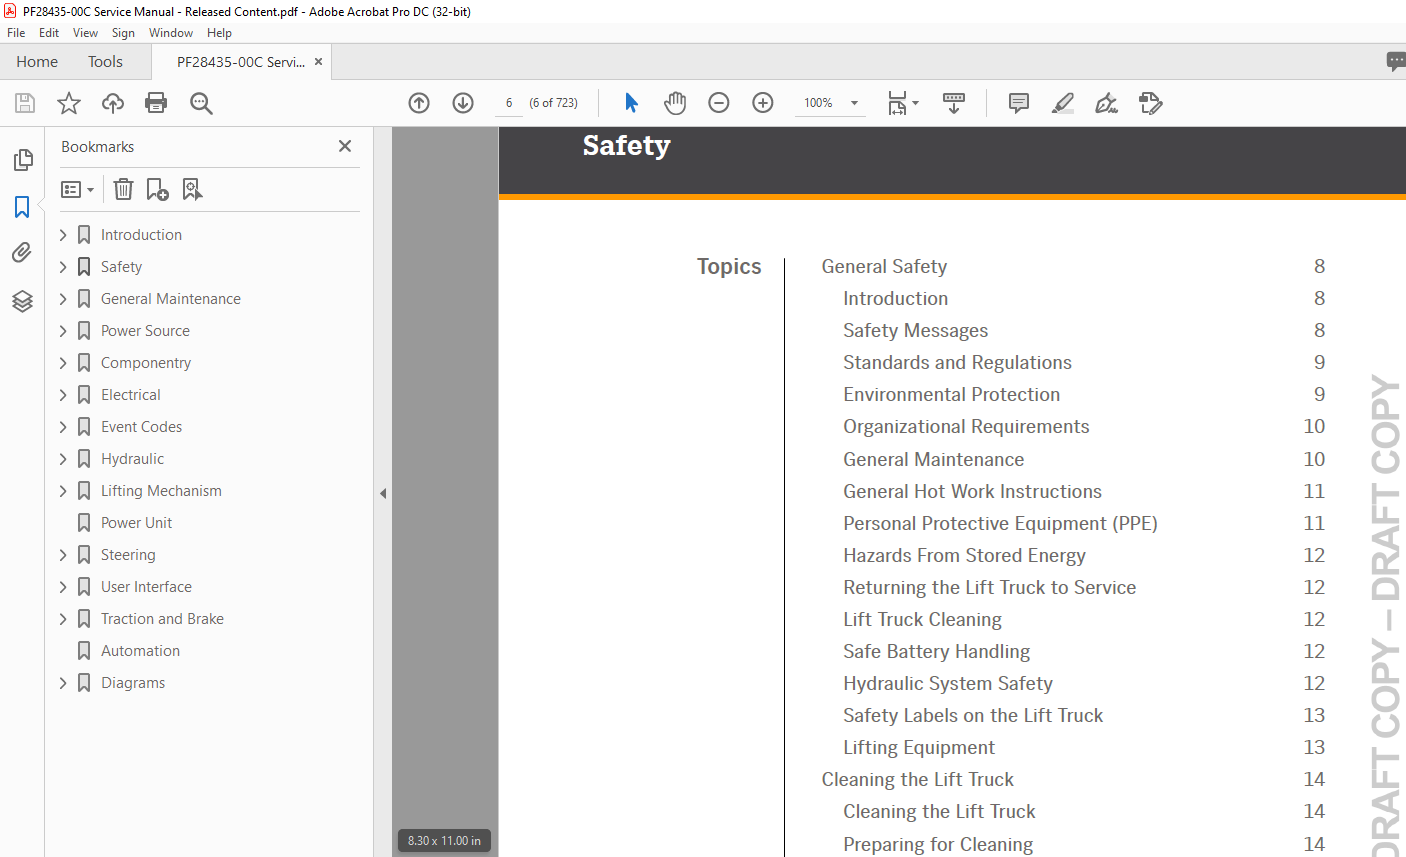Go to next page arrow
Image resolution: width=1406 pixels, height=857 pixels.
point(463,103)
